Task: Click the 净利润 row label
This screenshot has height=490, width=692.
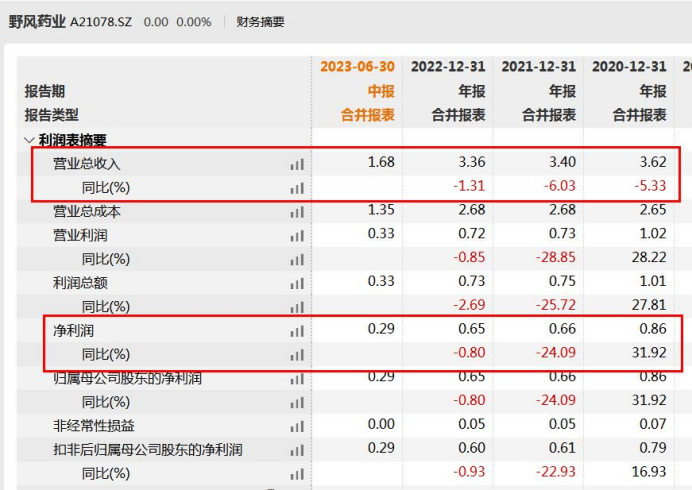Action: 73,331
